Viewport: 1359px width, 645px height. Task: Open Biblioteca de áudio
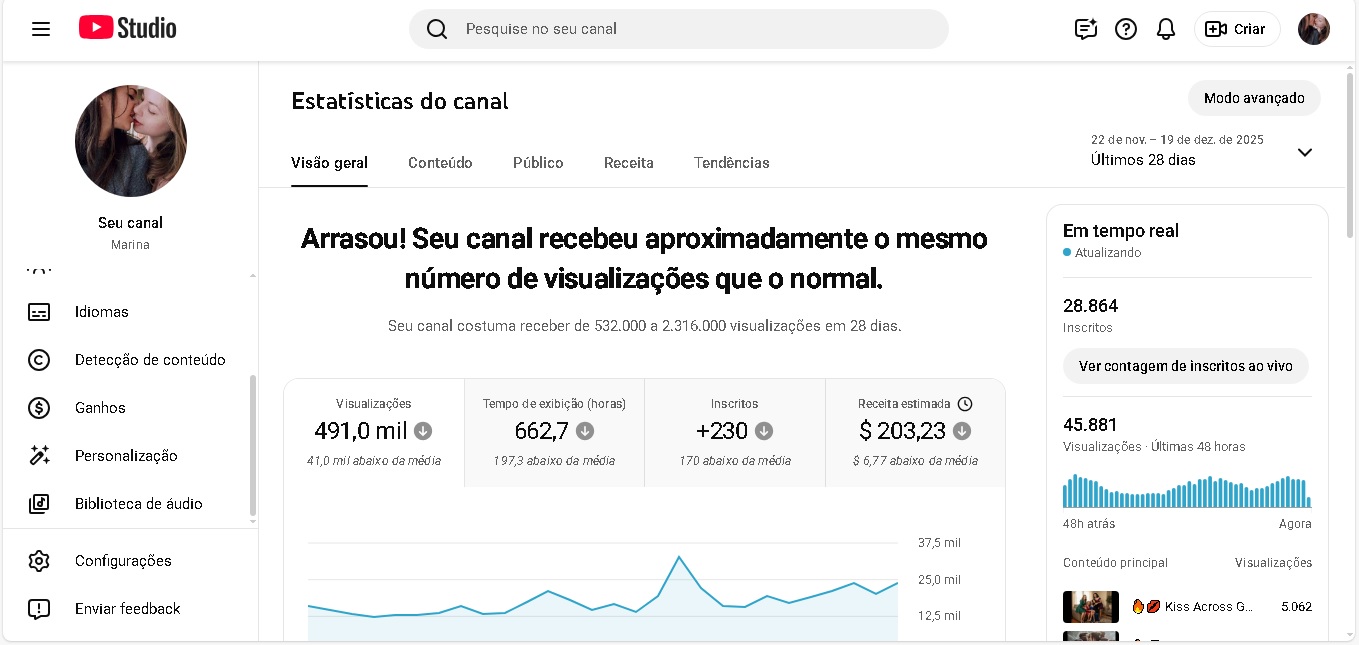138,504
